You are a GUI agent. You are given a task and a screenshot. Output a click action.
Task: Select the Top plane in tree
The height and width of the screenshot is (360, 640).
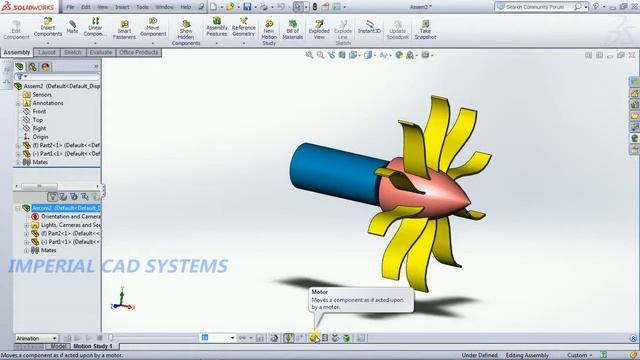[38, 120]
